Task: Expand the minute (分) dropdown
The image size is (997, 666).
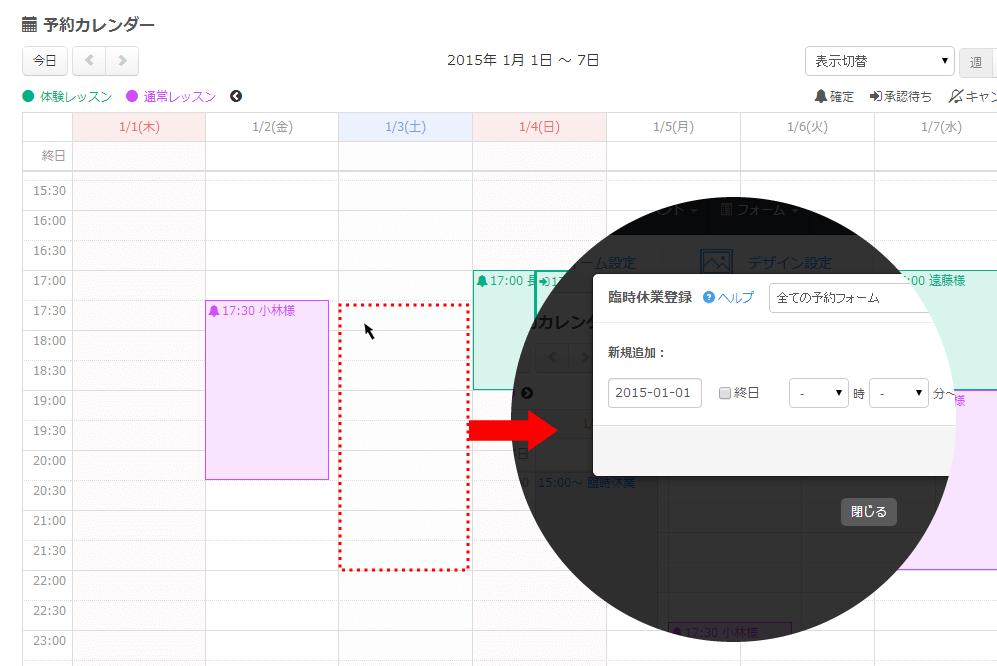Action: point(899,393)
